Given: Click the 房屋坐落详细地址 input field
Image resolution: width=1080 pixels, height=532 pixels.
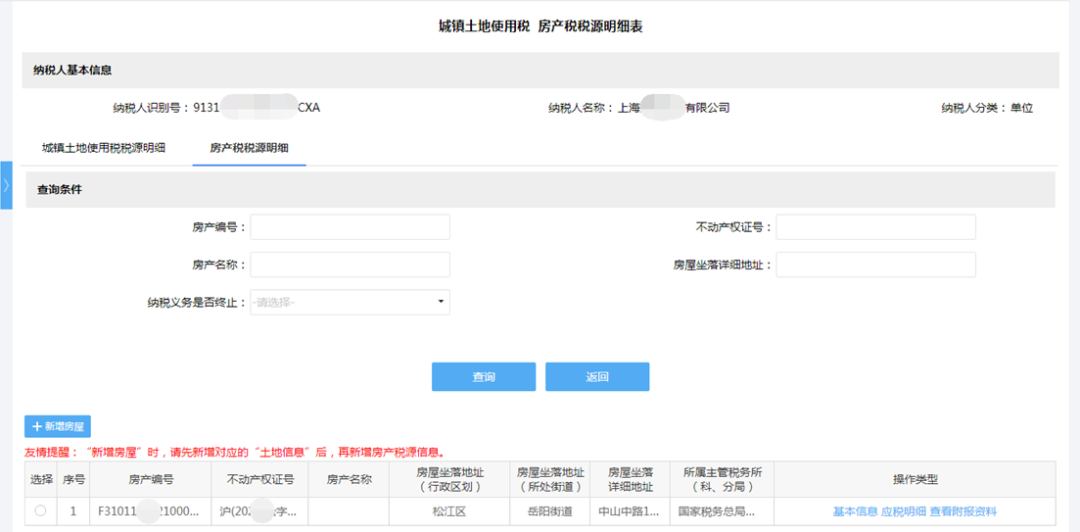Looking at the screenshot, I should point(875,265).
